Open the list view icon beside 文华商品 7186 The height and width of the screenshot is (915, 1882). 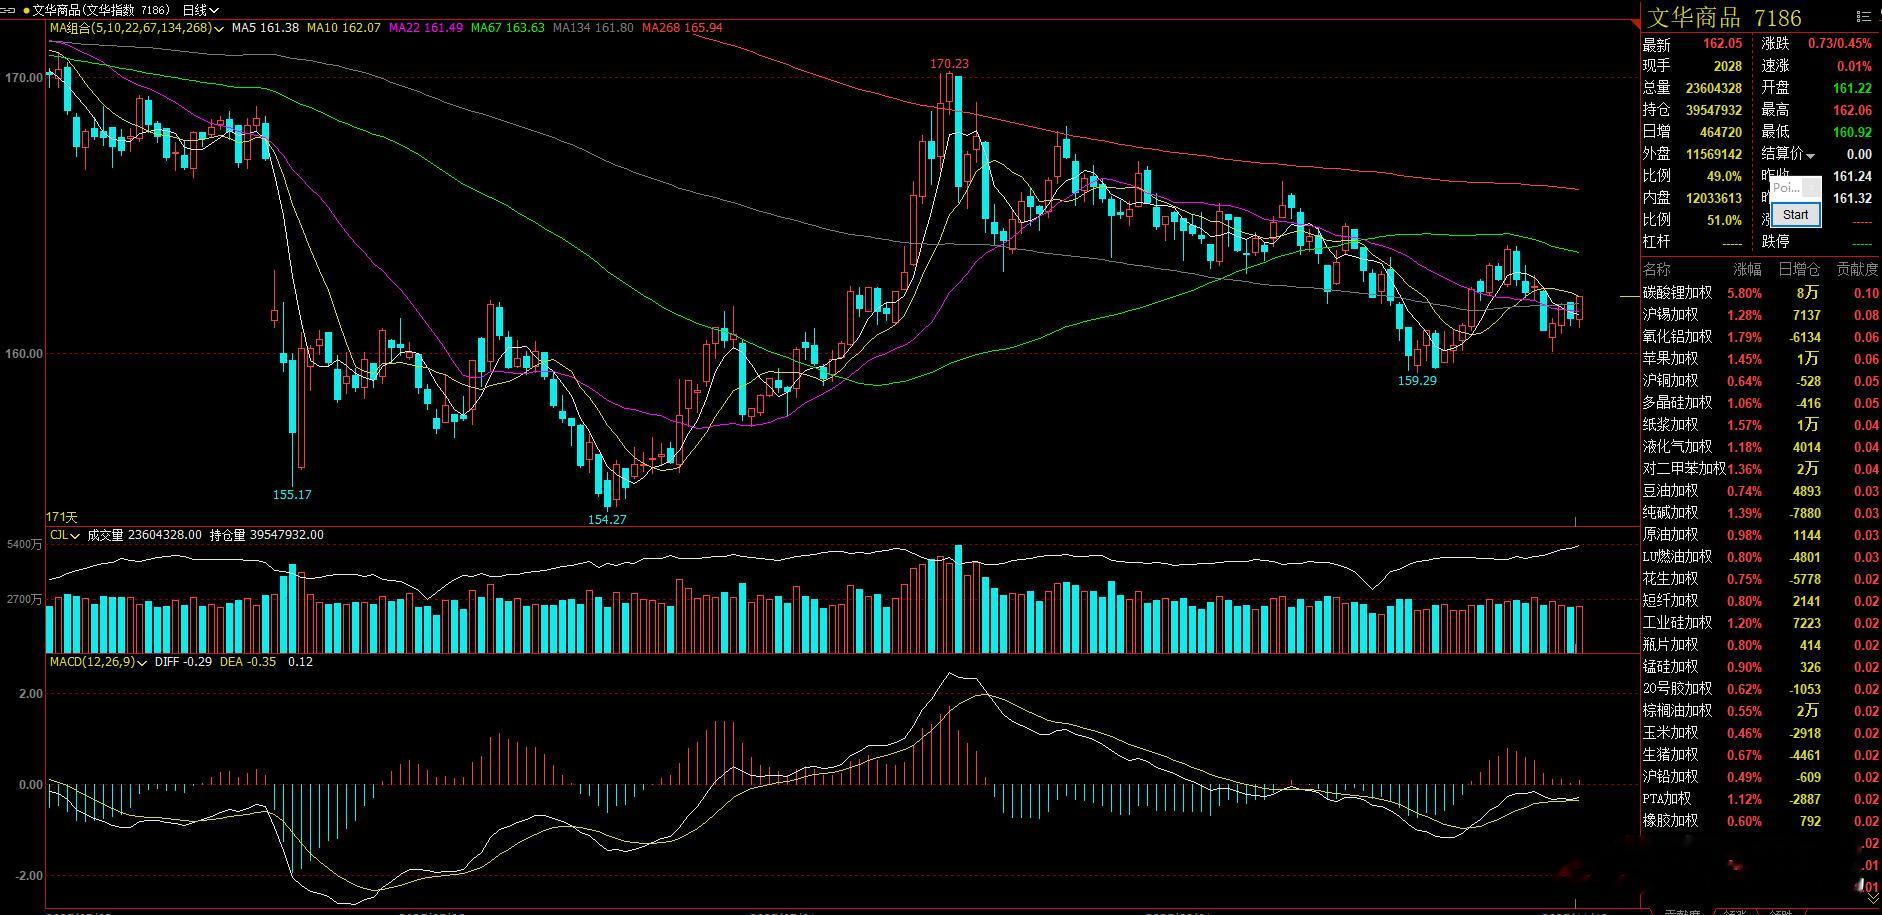pyautogui.click(x=1862, y=16)
